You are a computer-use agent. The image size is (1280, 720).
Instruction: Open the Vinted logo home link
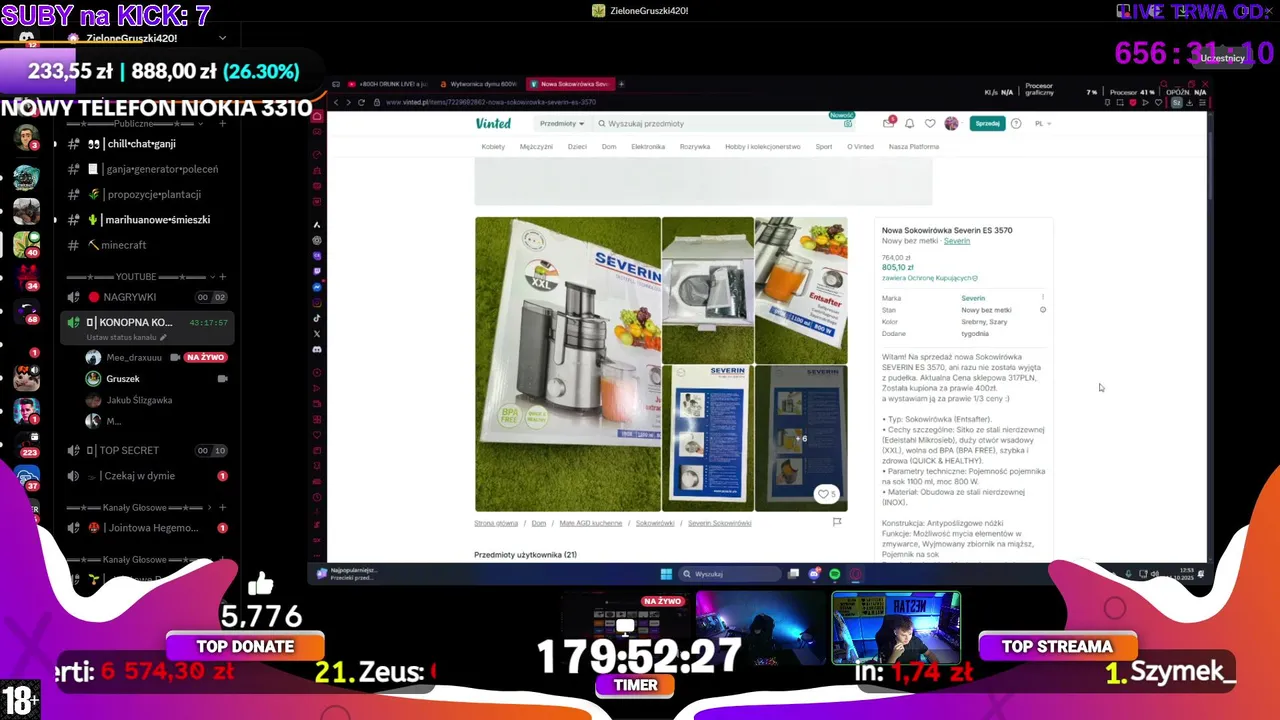[493, 123]
